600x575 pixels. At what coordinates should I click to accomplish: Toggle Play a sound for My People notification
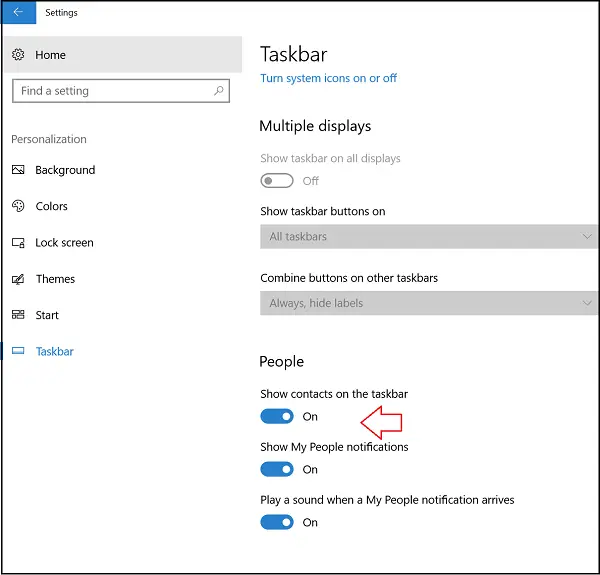point(277,522)
